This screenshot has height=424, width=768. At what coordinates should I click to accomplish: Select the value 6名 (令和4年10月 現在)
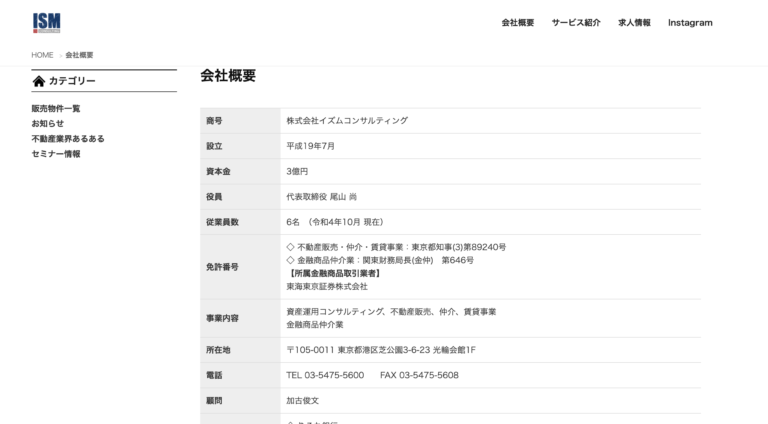point(335,222)
